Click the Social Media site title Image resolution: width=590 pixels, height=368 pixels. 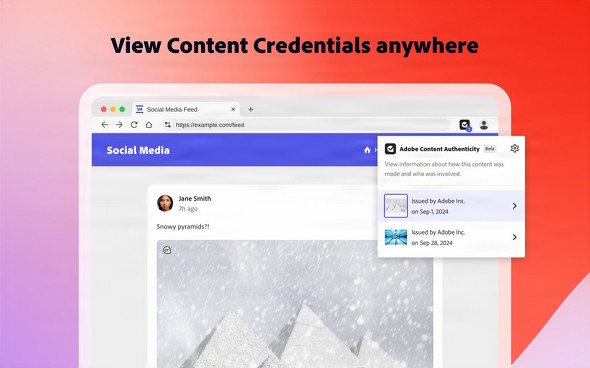tap(138, 151)
